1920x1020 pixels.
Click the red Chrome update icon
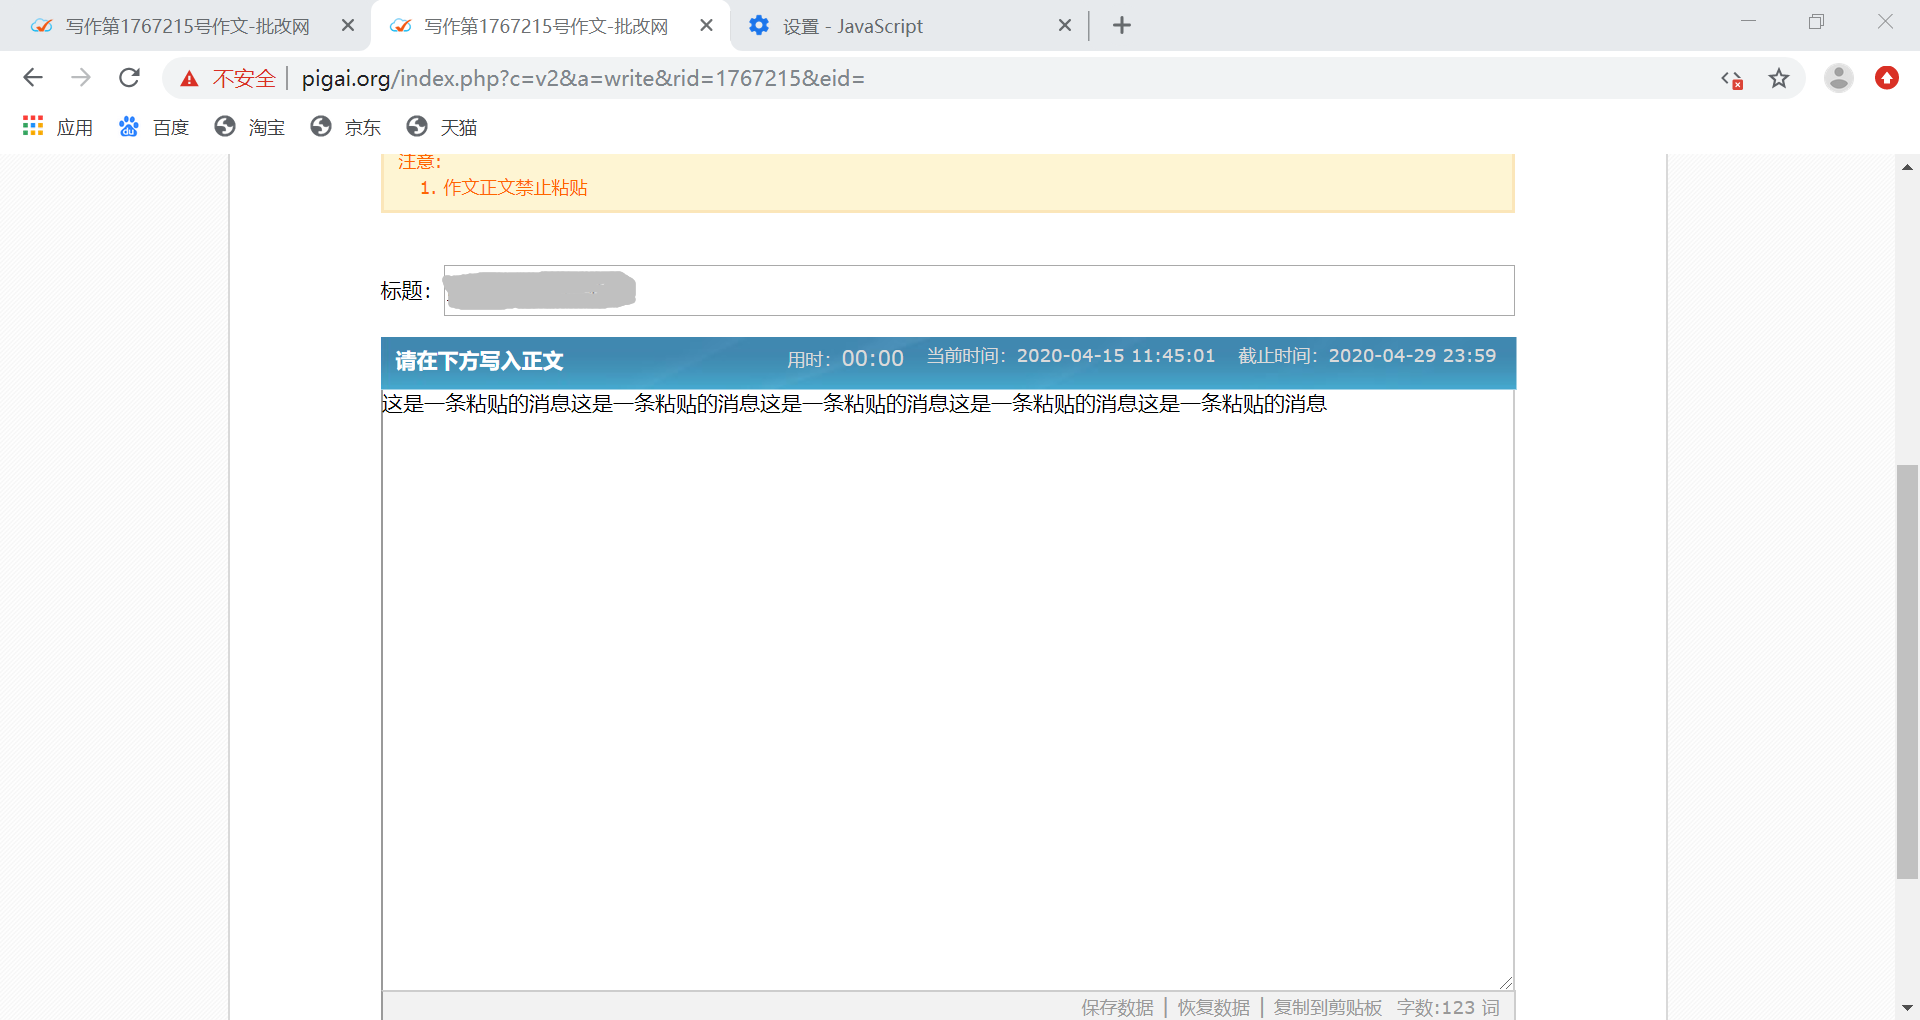[x=1887, y=78]
